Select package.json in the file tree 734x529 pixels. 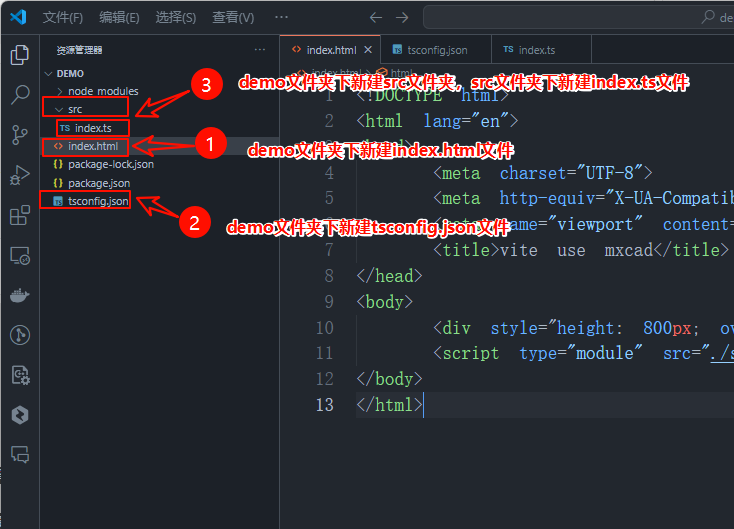[x=98, y=183]
